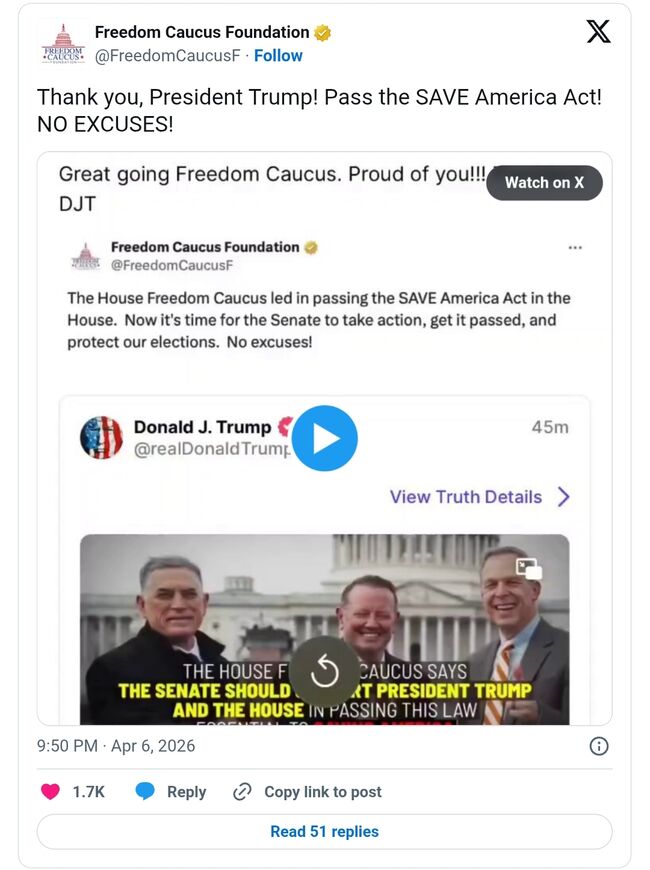
Task: Expand View Truth Details chevron
Action: click(x=564, y=497)
